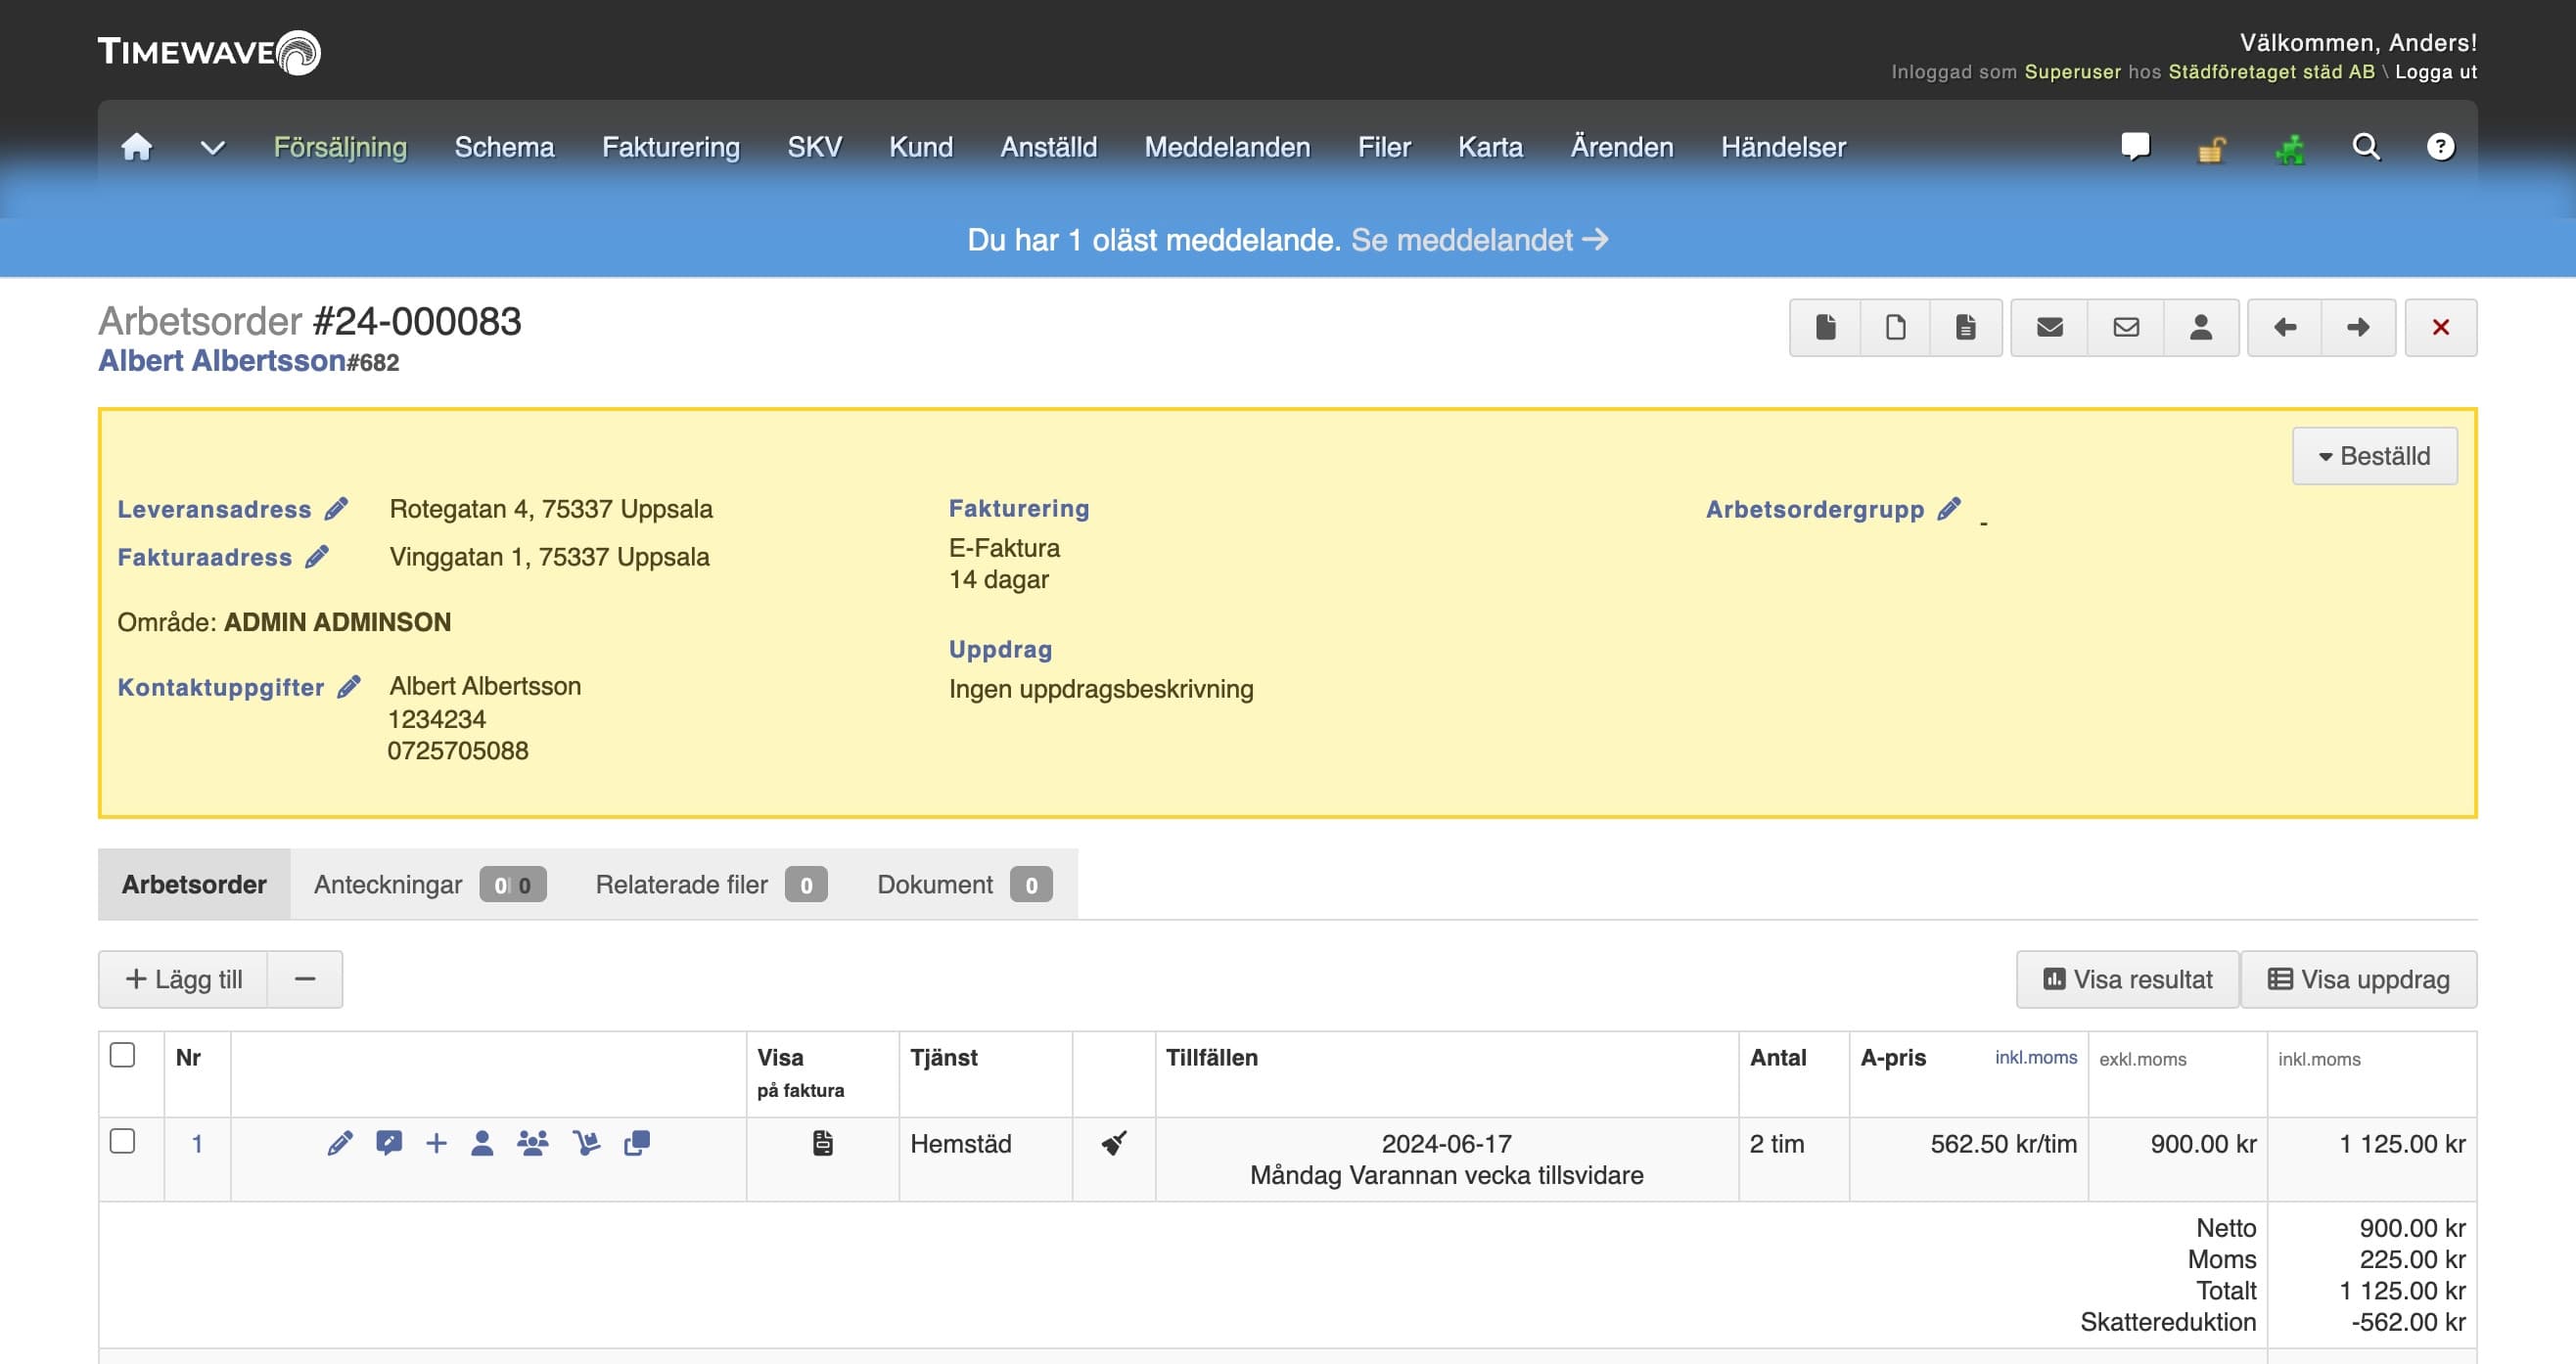Open Filer menu
Image resolution: width=2576 pixels, height=1364 pixels.
point(1384,147)
